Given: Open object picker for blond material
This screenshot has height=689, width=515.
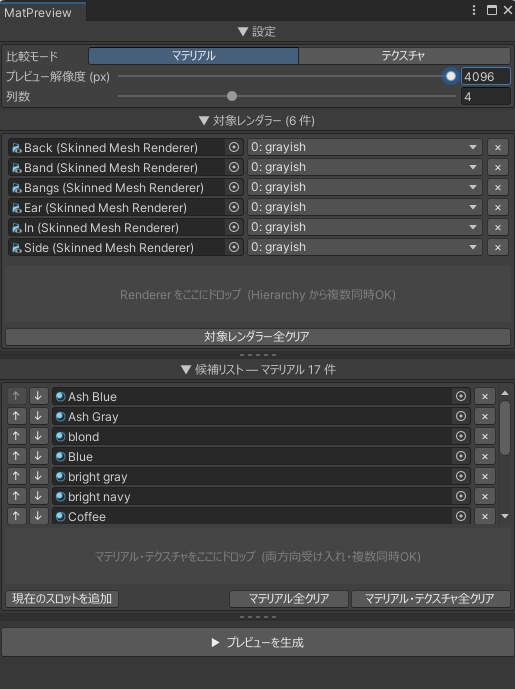Looking at the screenshot, I should click(461, 436).
